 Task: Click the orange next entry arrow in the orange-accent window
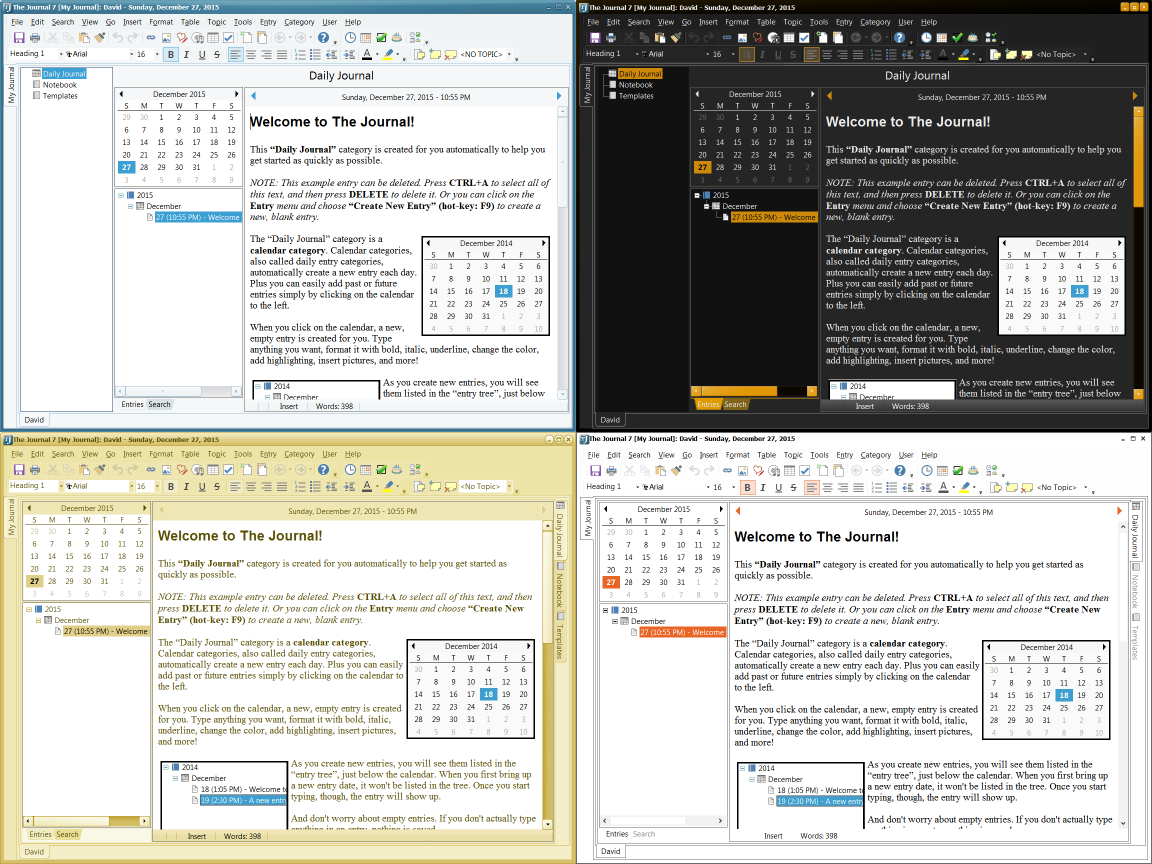[x=1119, y=511]
